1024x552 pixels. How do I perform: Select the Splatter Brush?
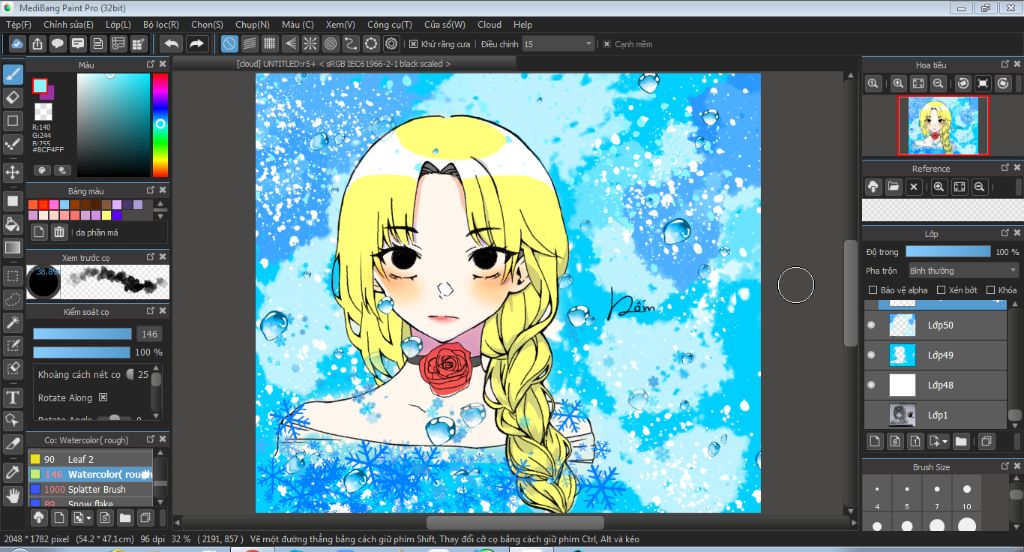[x=90, y=489]
